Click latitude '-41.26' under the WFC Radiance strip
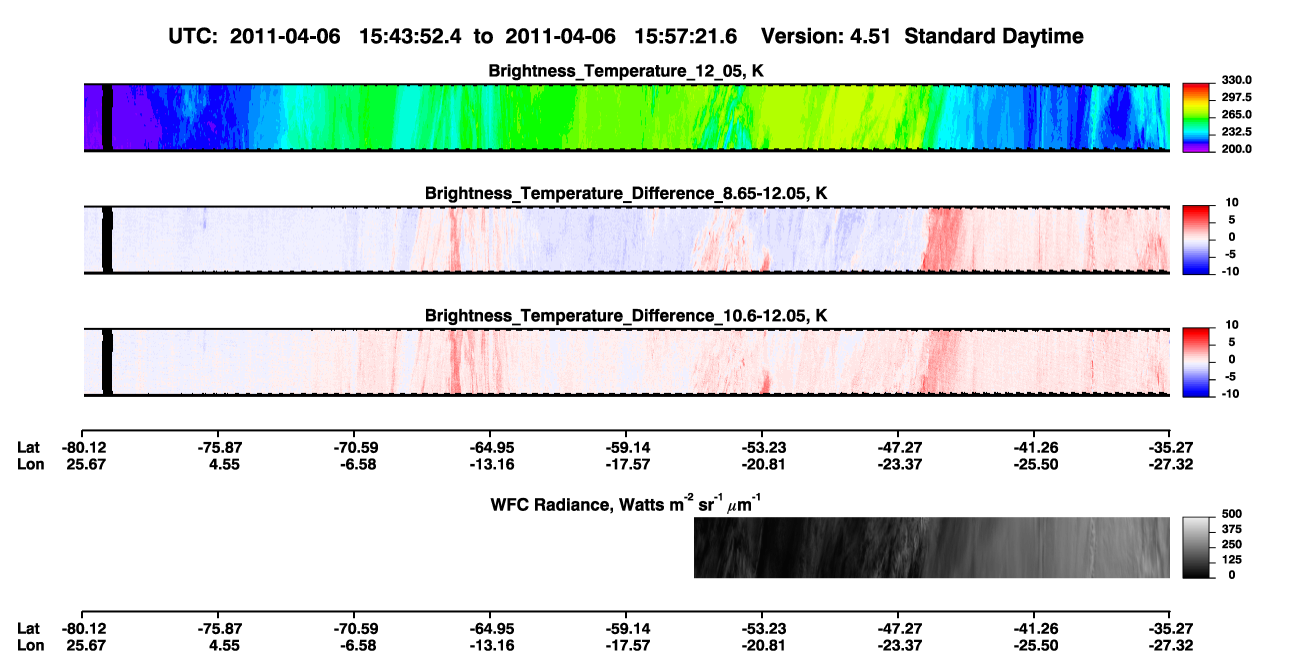 click(x=1035, y=629)
